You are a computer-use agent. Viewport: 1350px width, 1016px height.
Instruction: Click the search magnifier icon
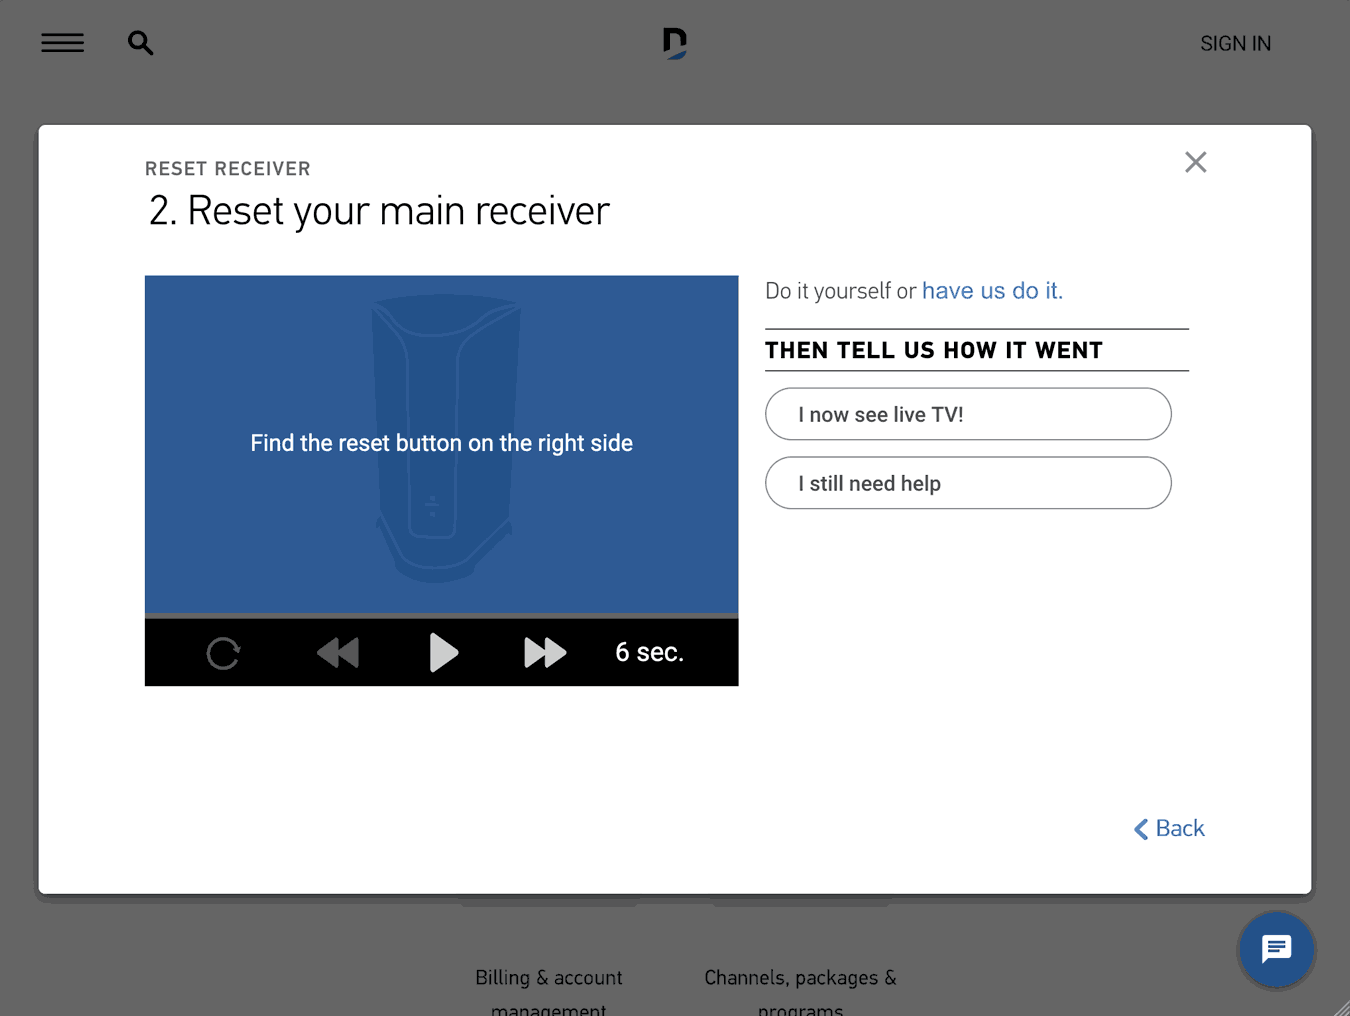tap(140, 42)
